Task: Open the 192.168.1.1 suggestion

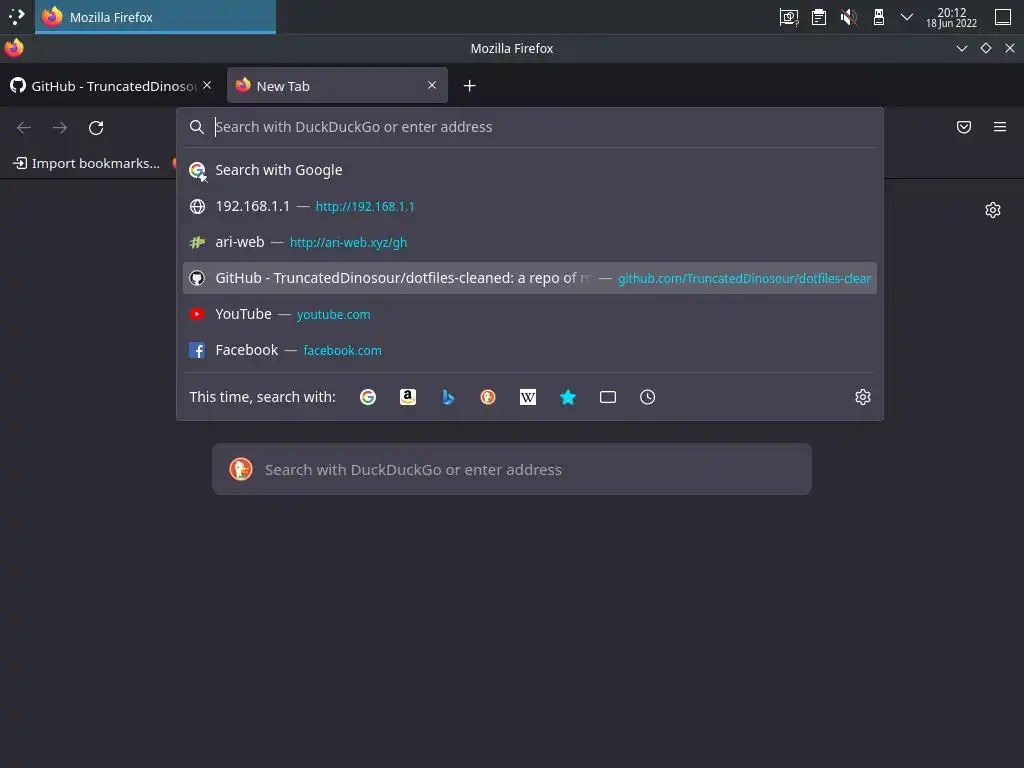Action: tap(530, 206)
